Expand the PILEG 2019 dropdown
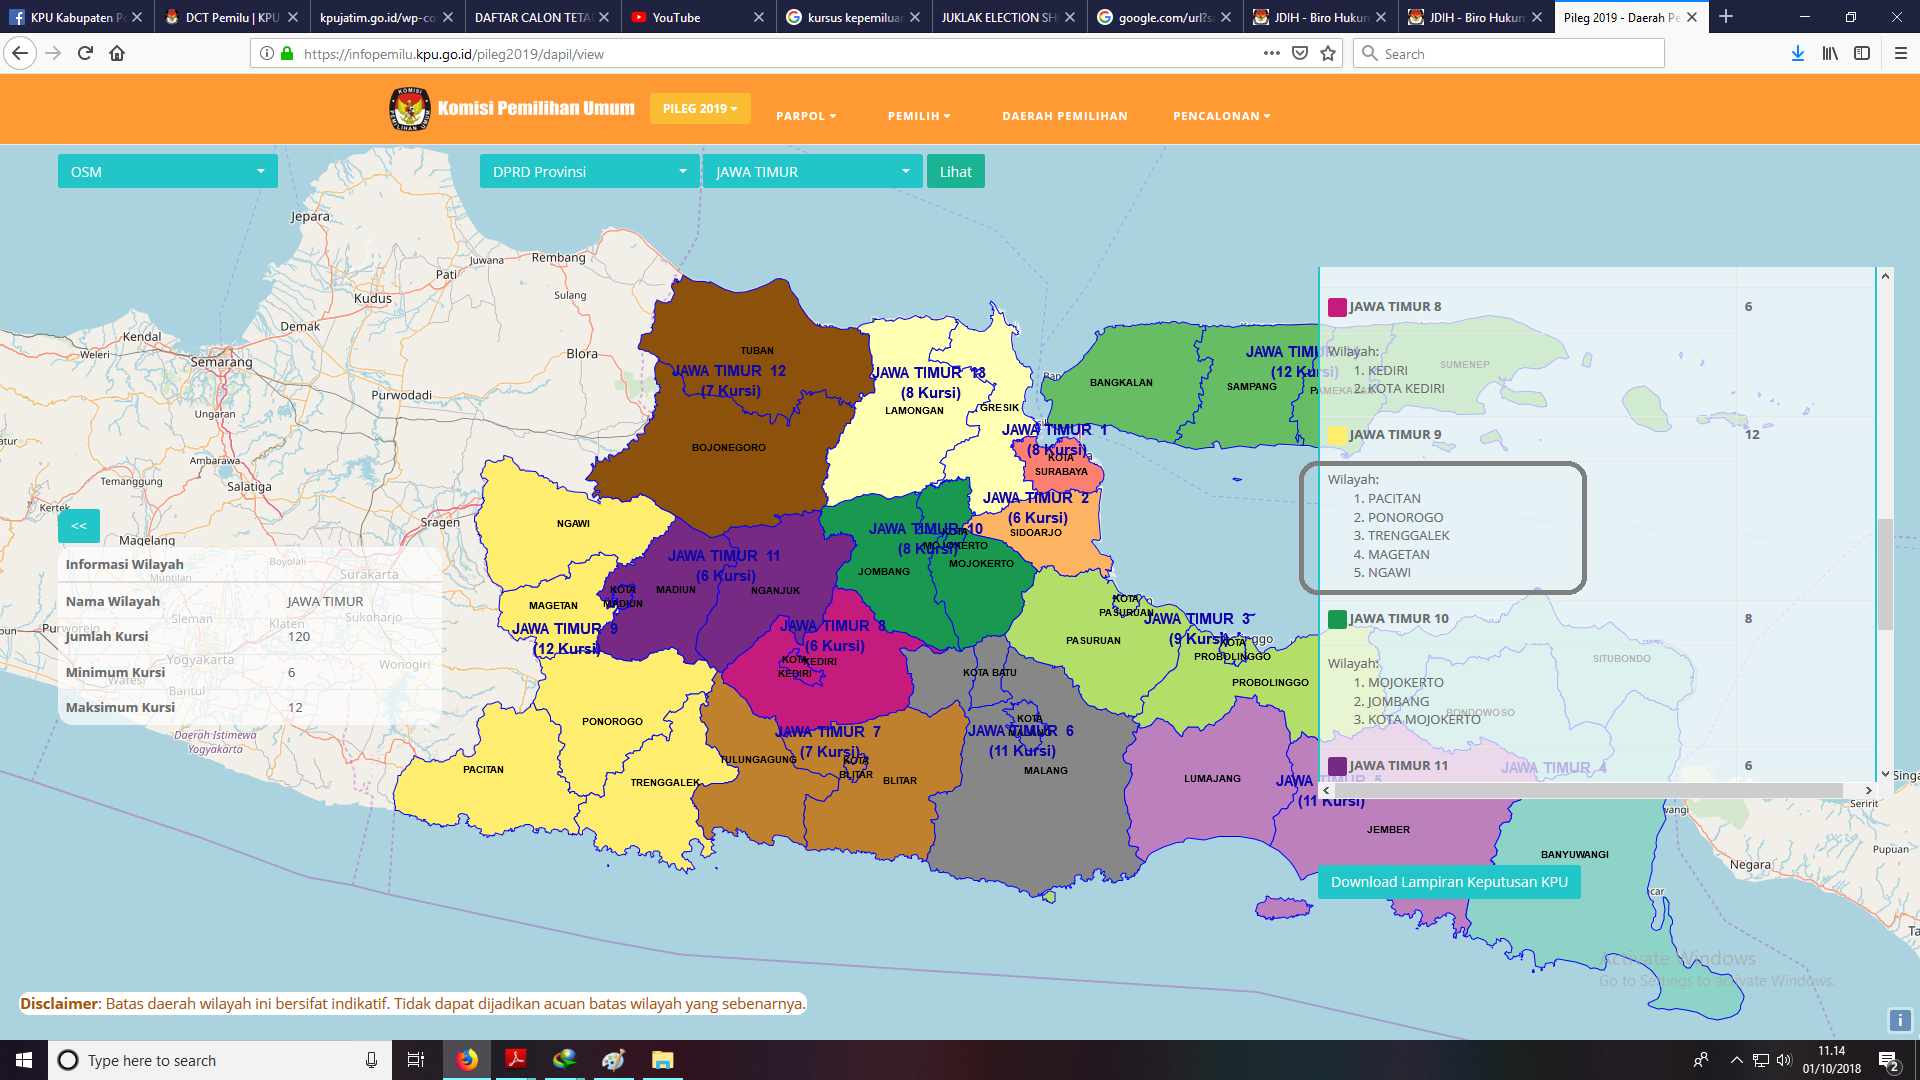The image size is (1920, 1080). click(700, 109)
